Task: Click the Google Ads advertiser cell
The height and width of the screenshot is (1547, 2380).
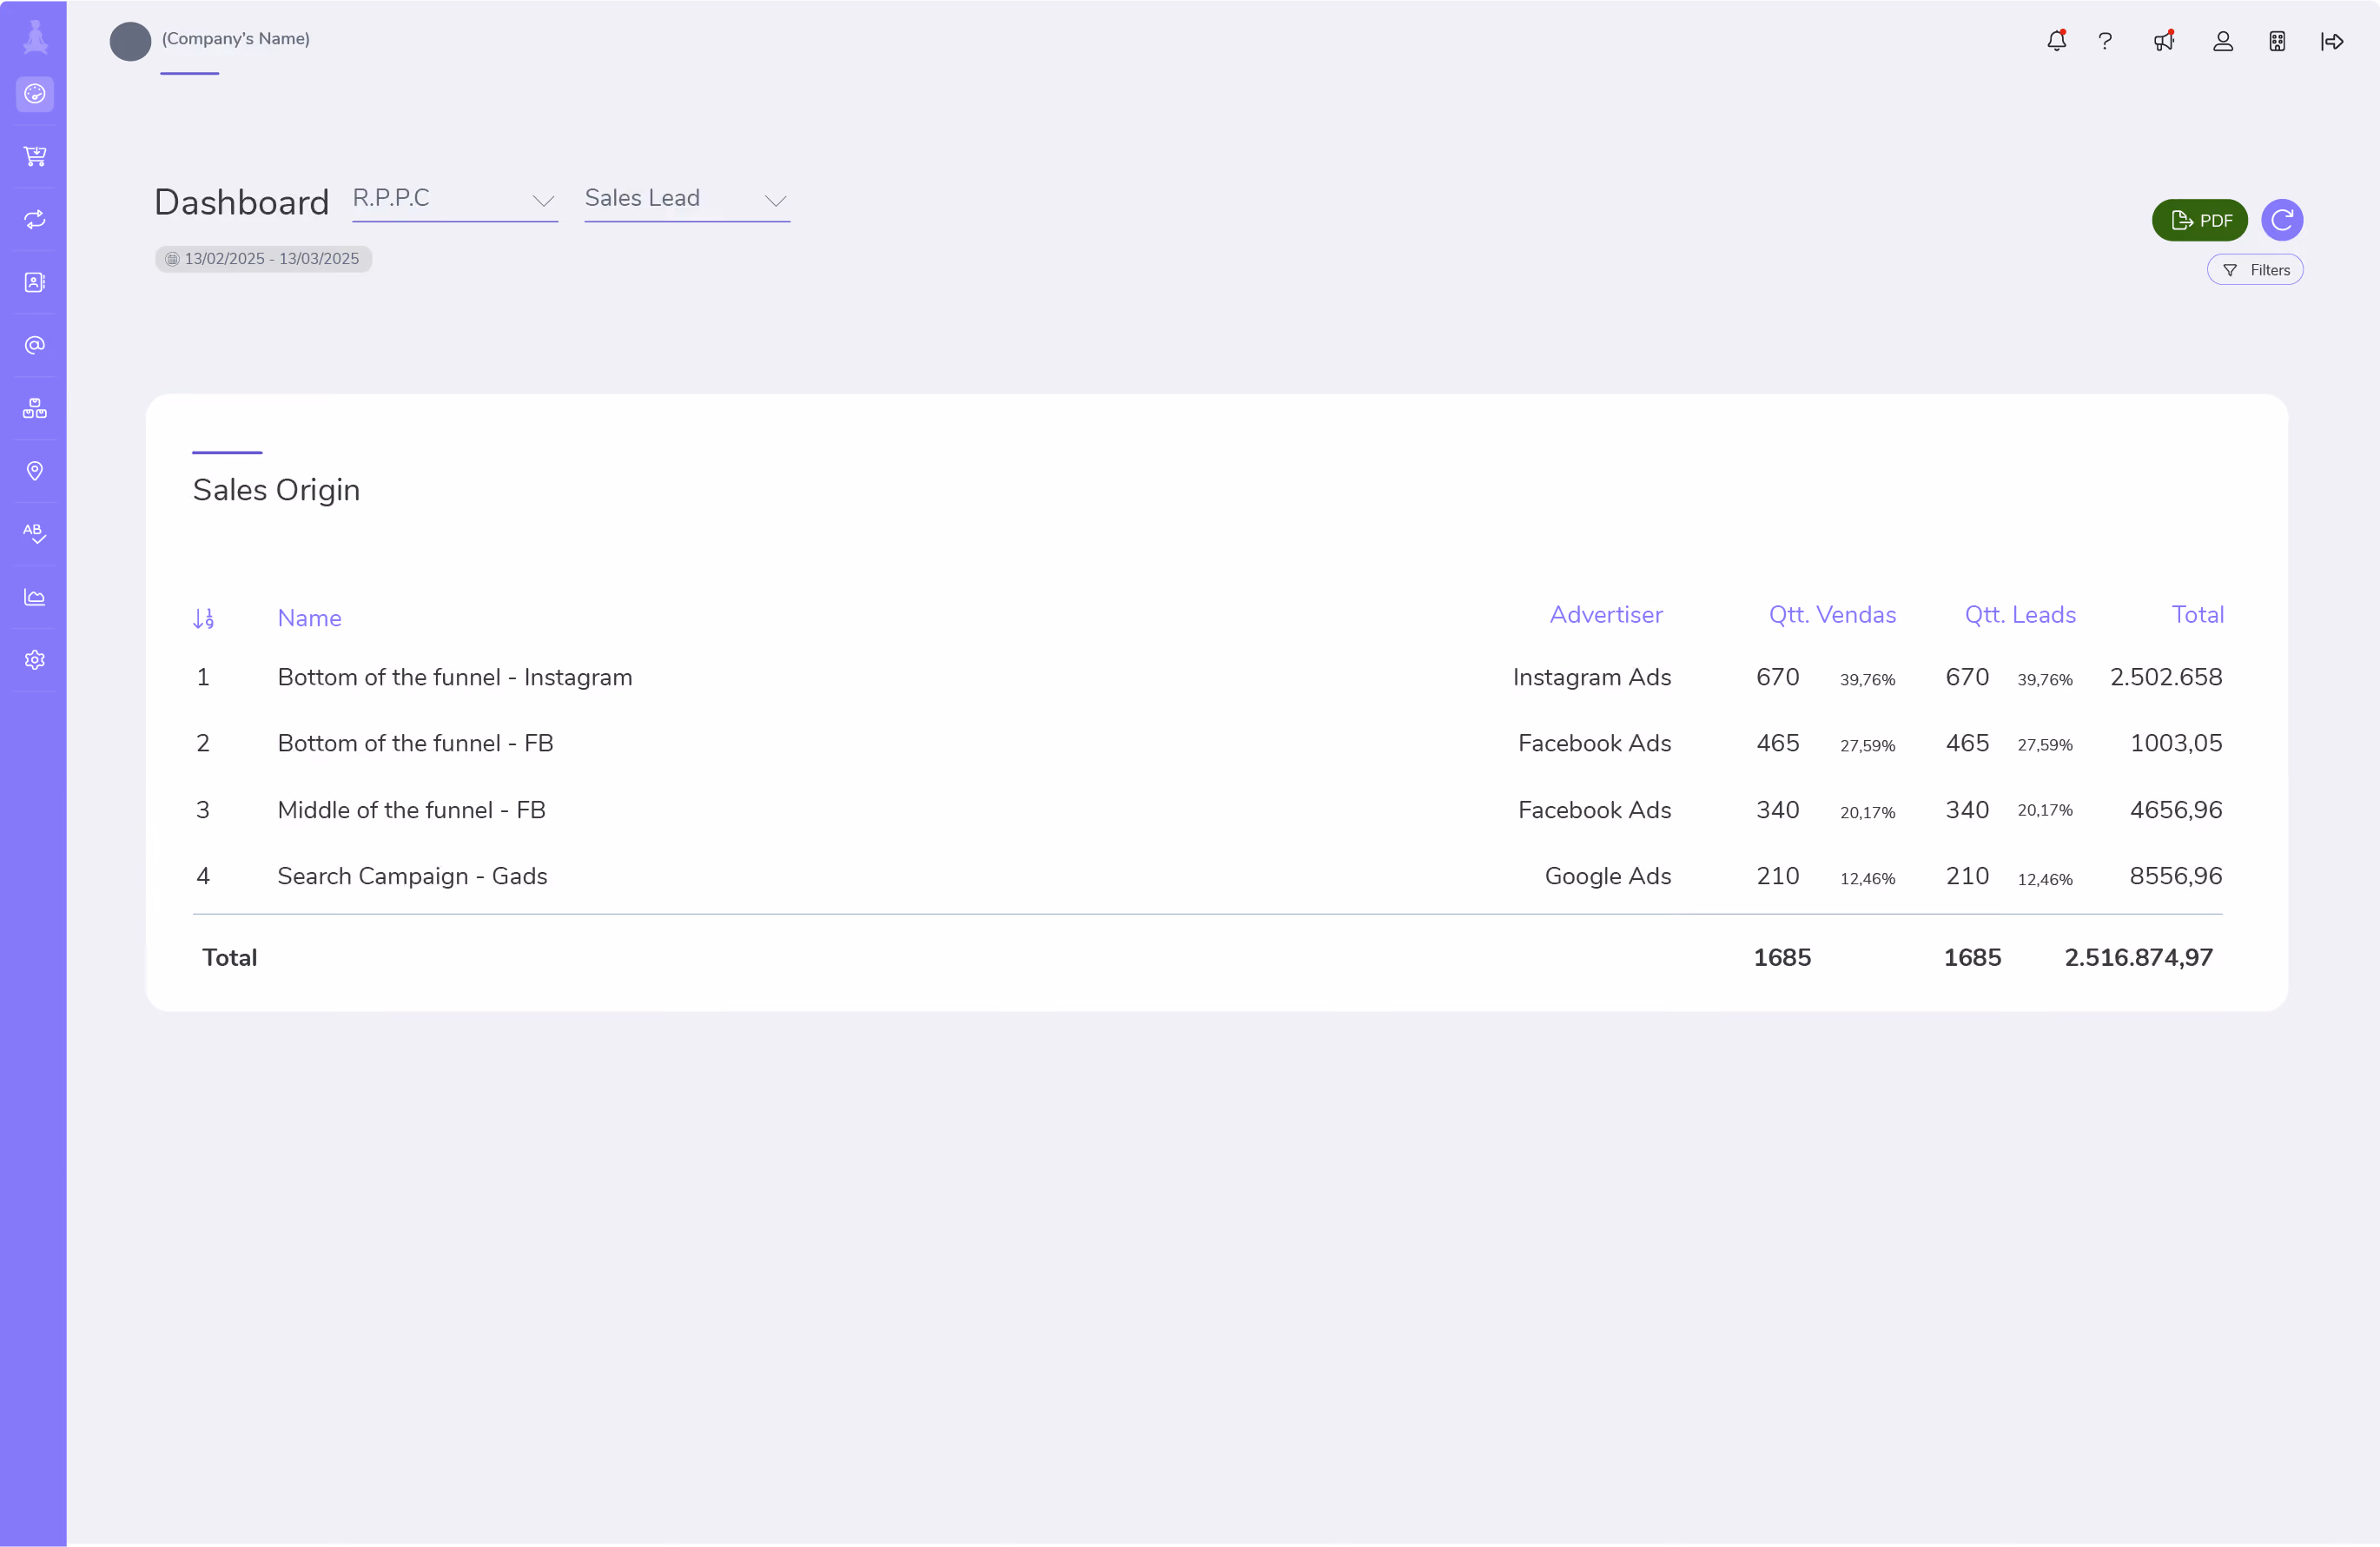Action: (x=1608, y=876)
